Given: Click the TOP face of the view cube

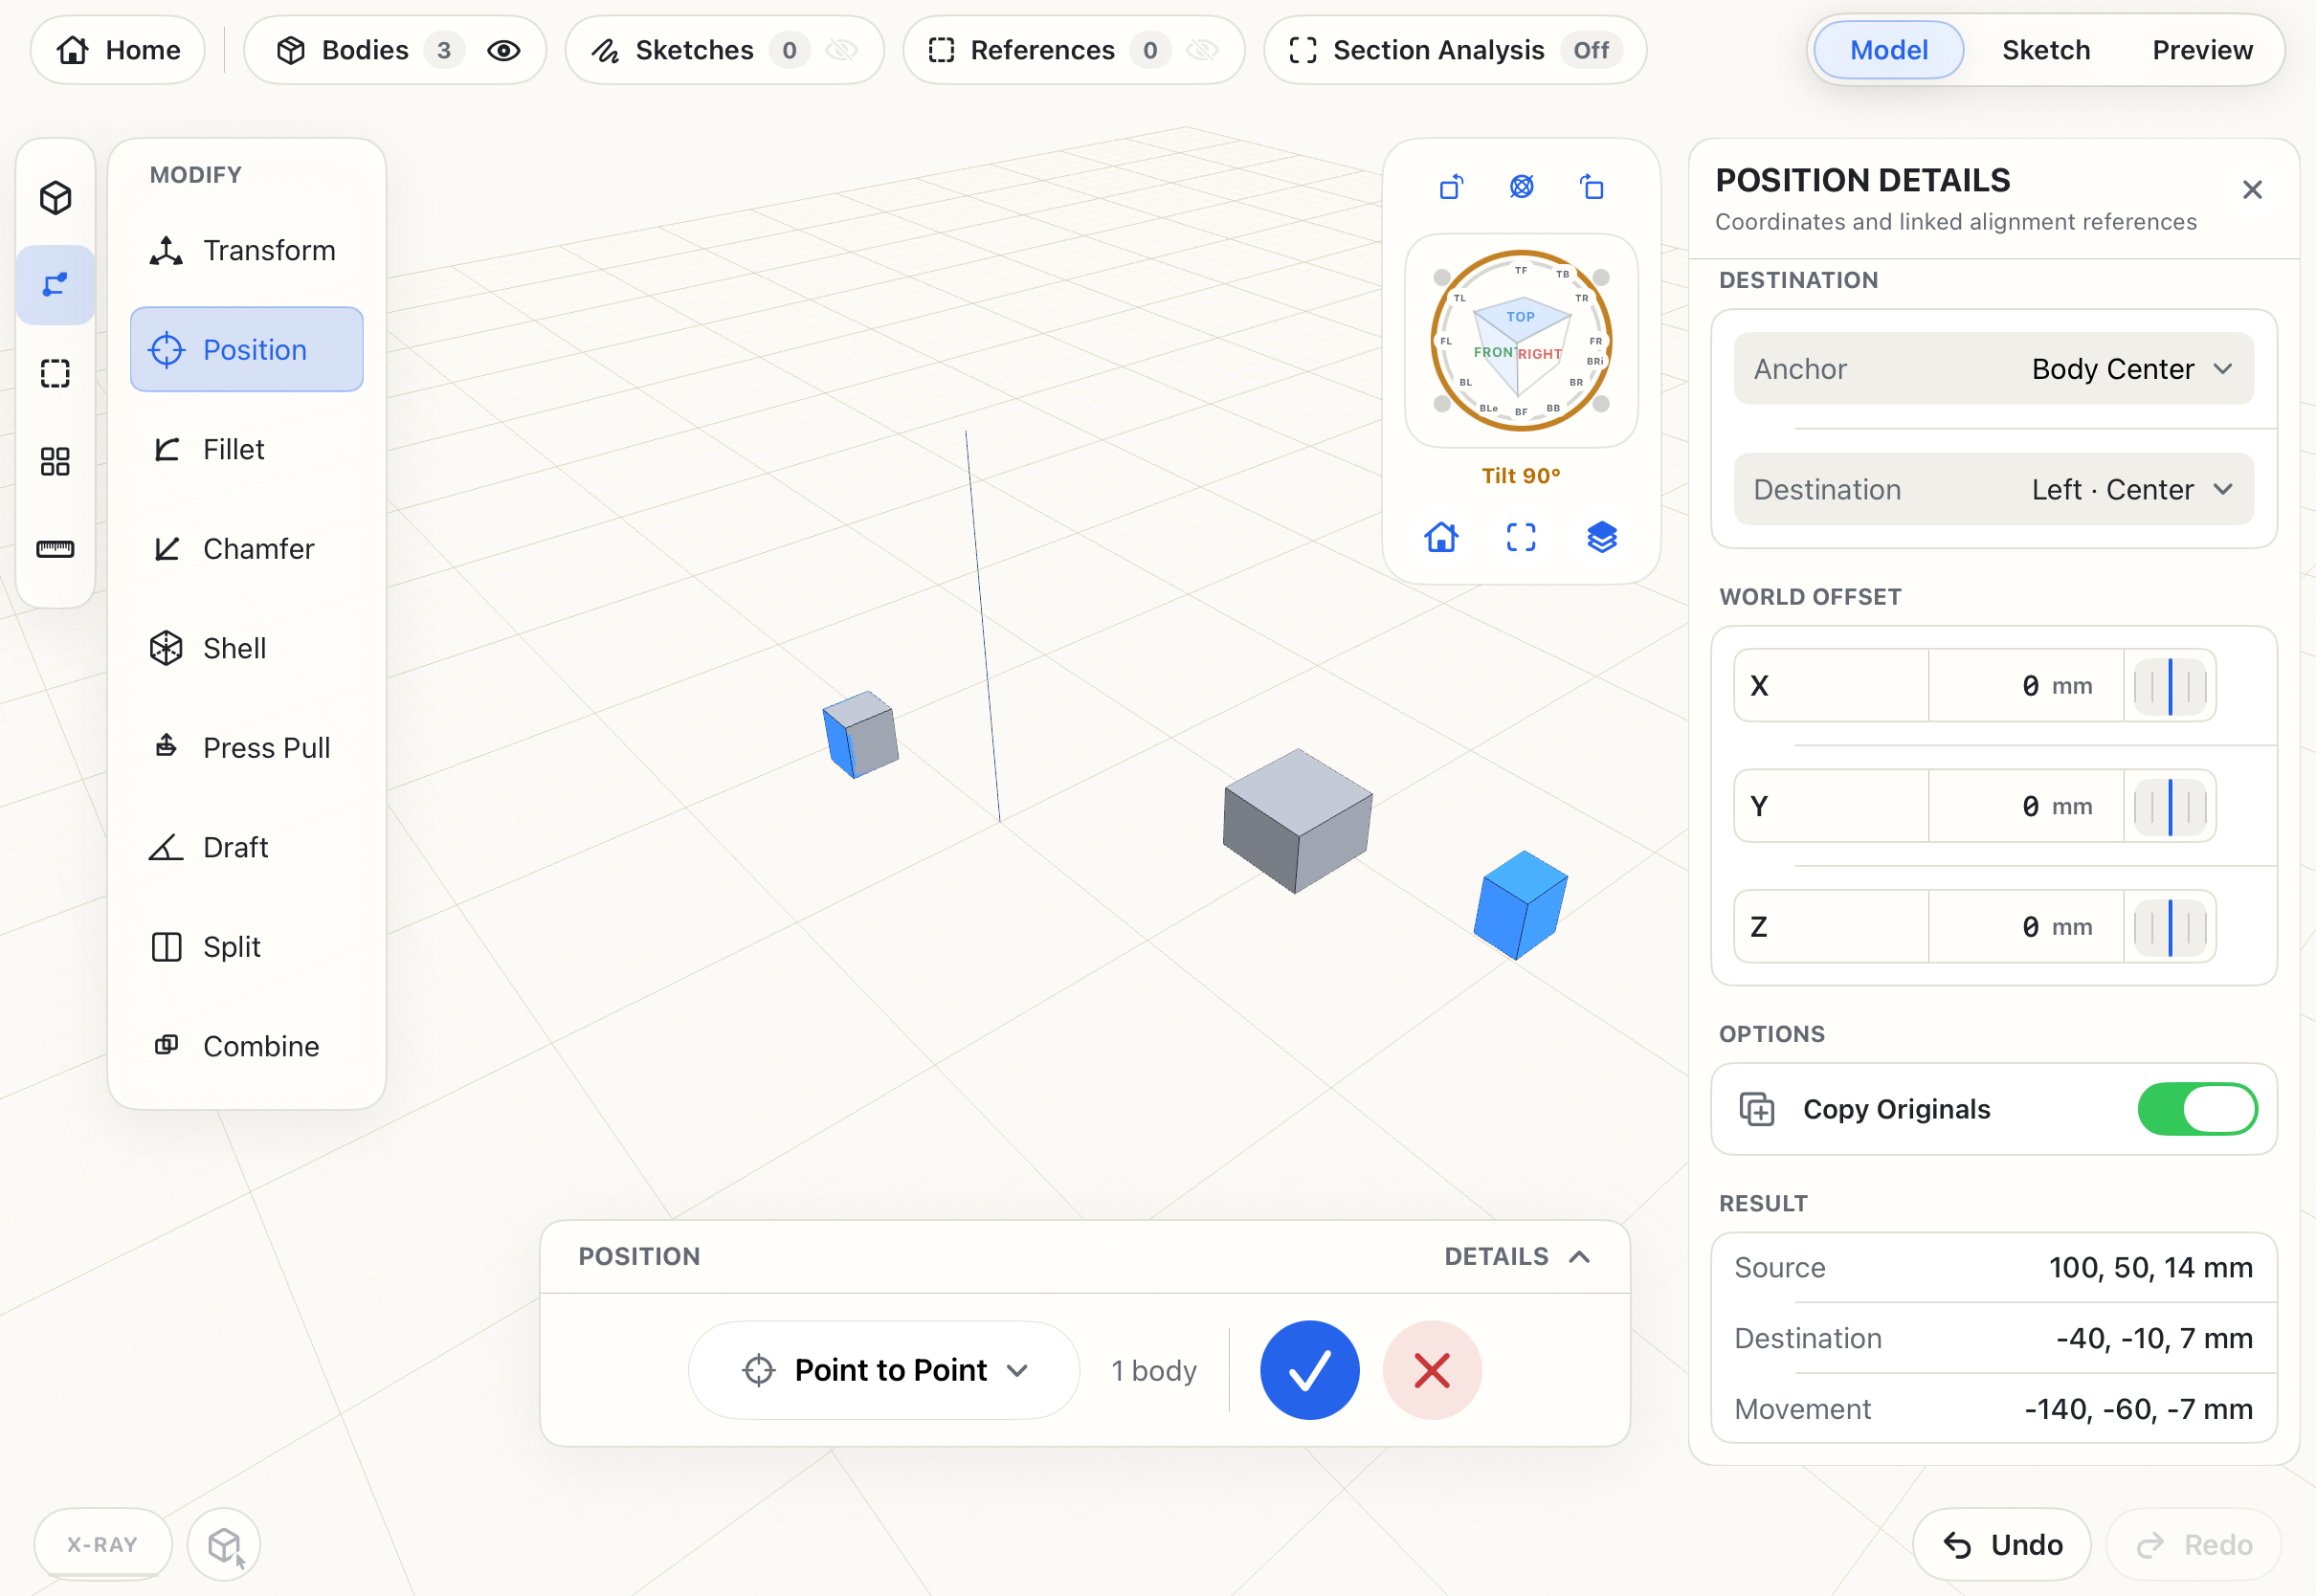Looking at the screenshot, I should click(x=1520, y=317).
